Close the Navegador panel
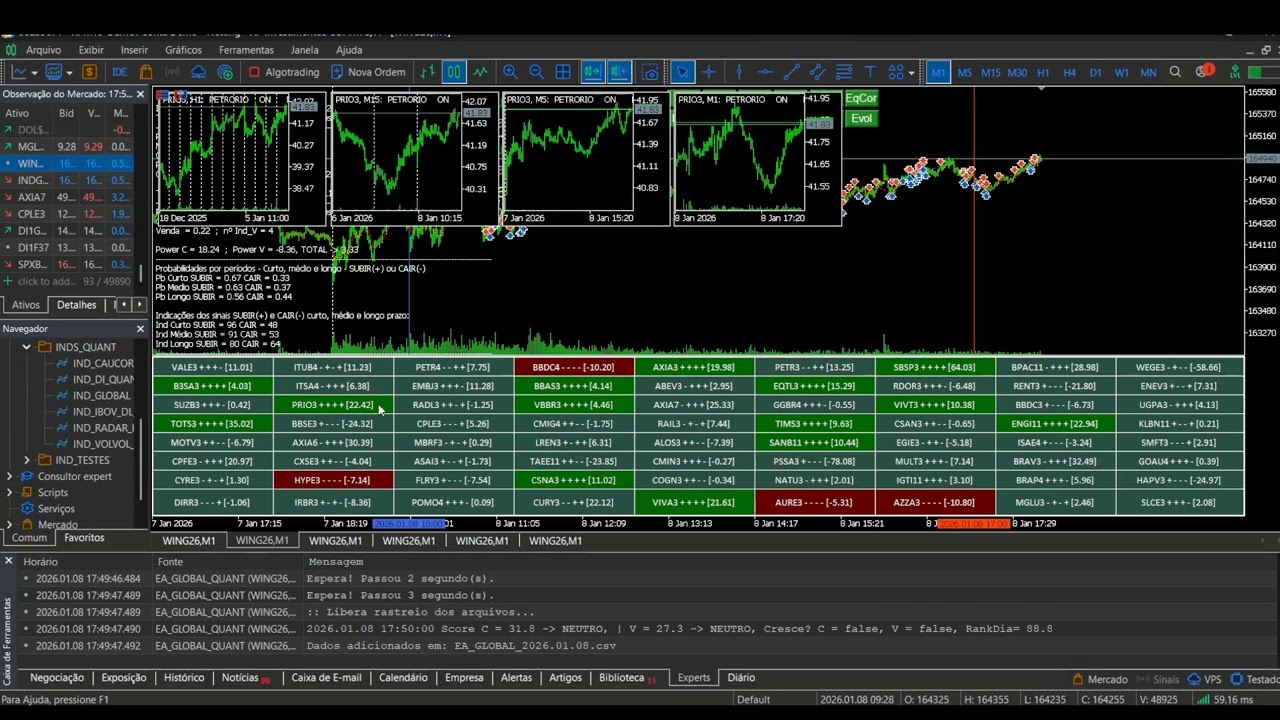Viewport: 1280px width, 720px height. (140, 329)
